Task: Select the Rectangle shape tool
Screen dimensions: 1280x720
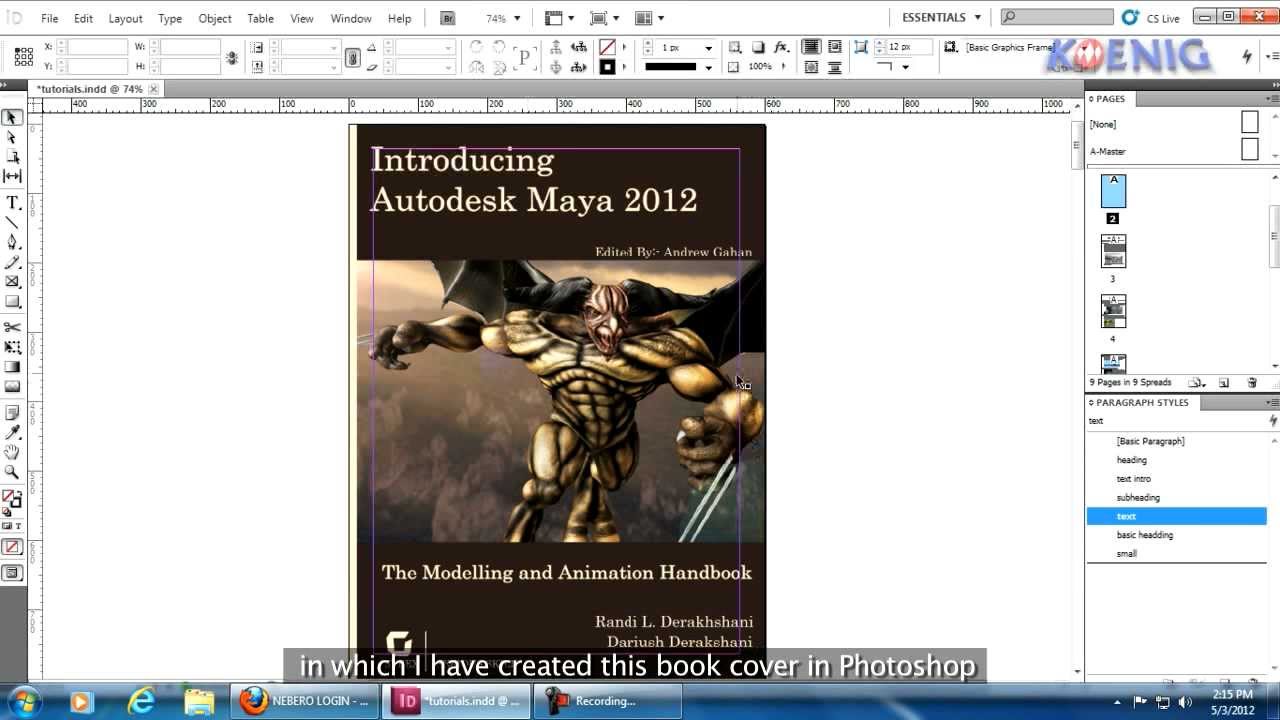Action: (12, 301)
